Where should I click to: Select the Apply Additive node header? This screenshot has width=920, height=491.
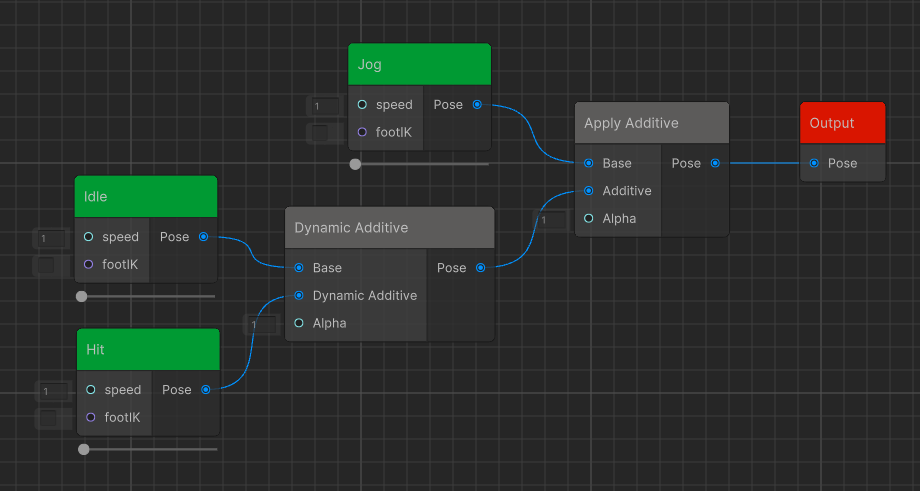[x=652, y=123]
